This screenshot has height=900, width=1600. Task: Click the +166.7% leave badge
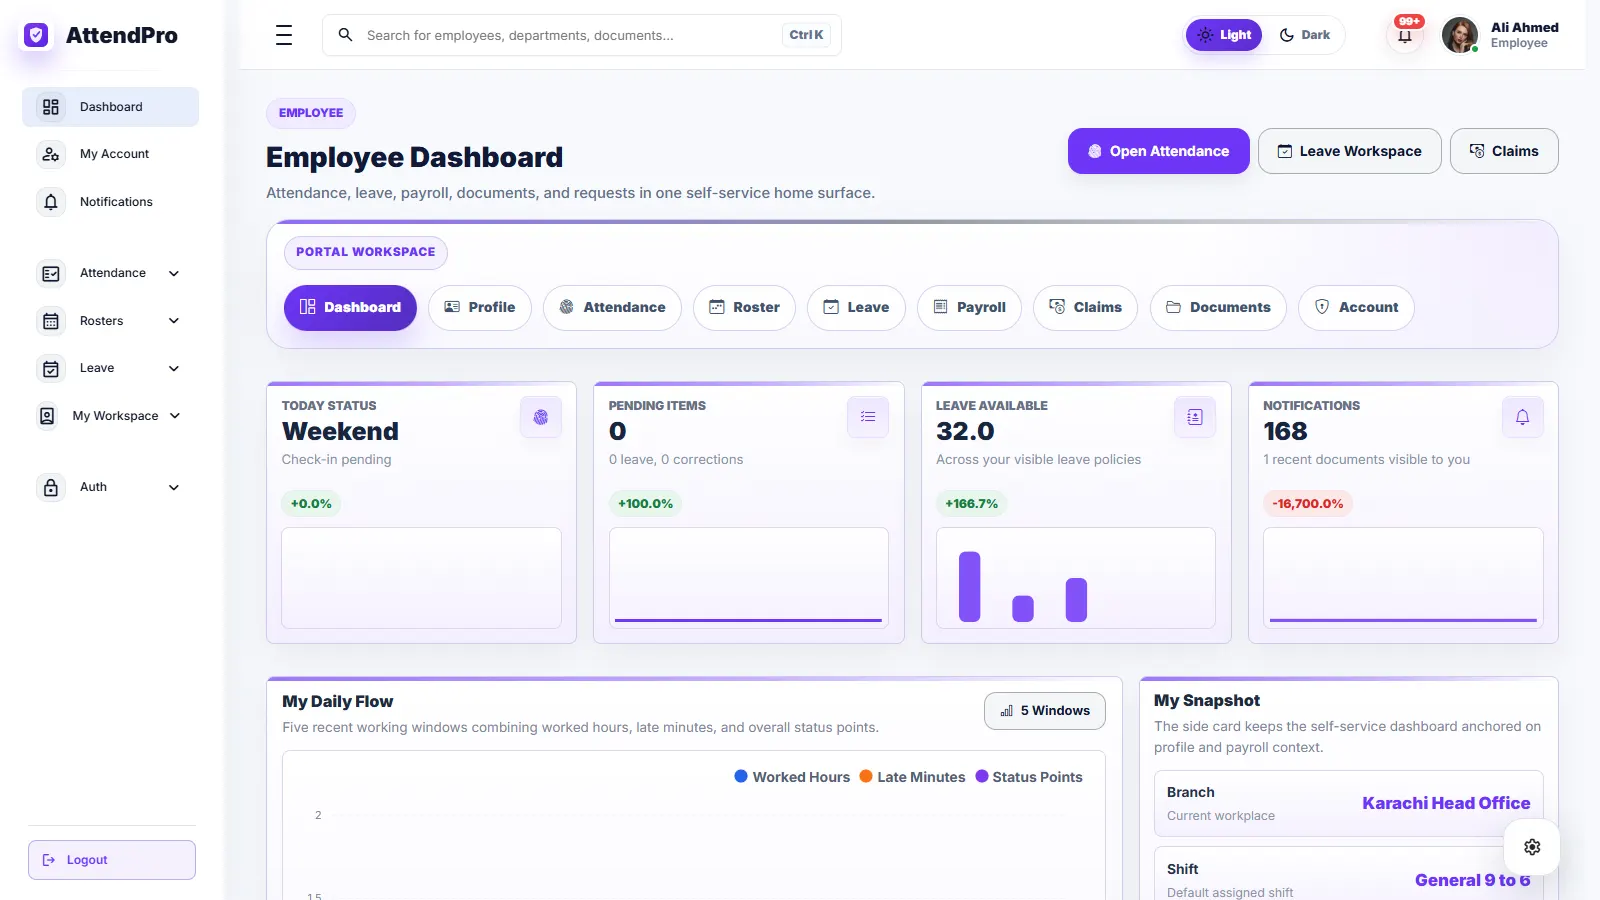click(x=972, y=504)
